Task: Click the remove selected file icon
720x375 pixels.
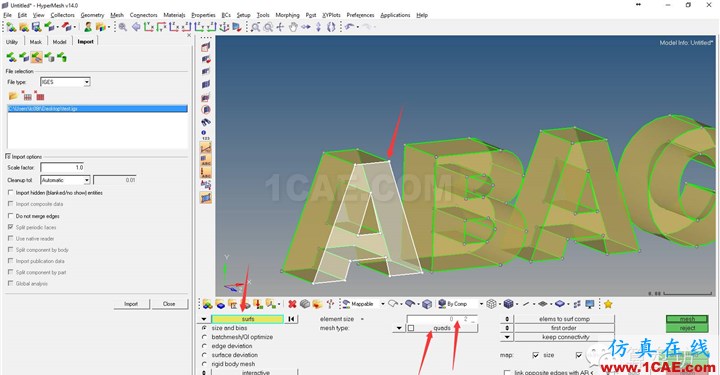Action: 27,96
